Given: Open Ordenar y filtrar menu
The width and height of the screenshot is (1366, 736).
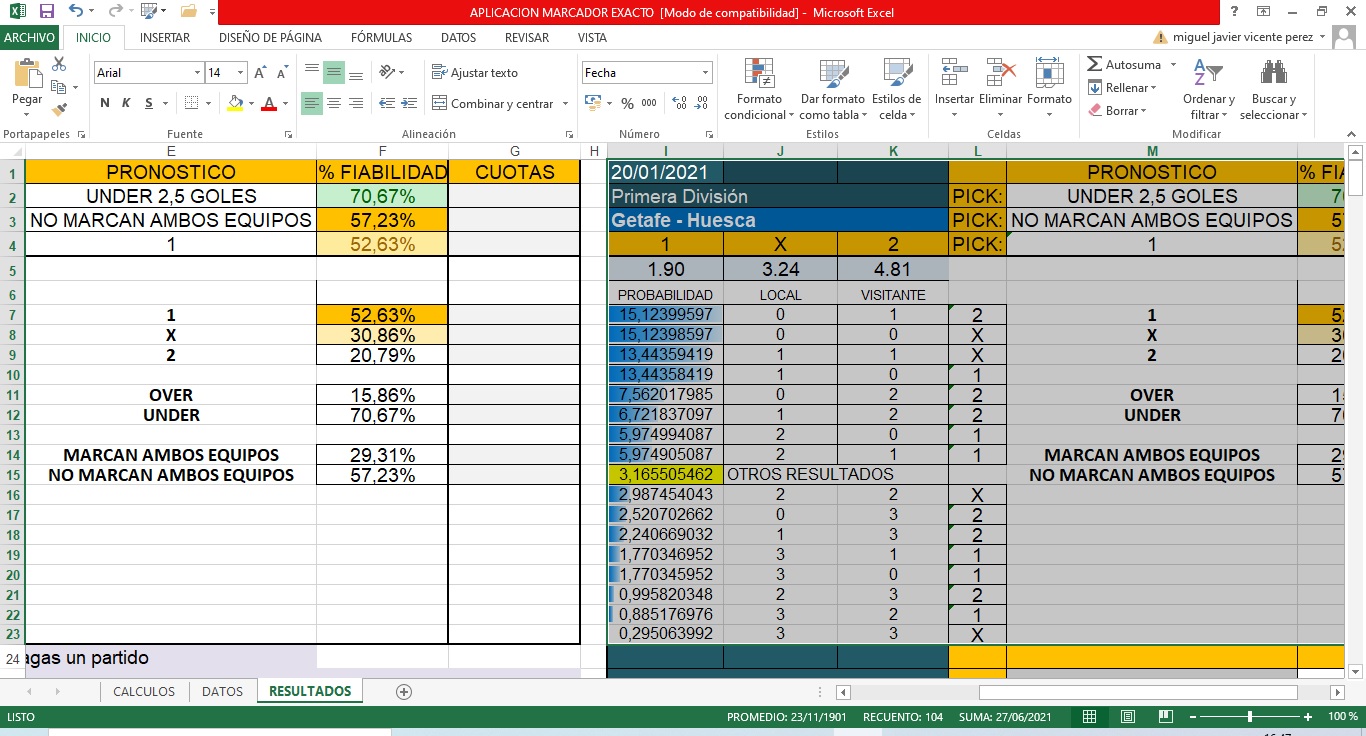Looking at the screenshot, I should pyautogui.click(x=1208, y=89).
